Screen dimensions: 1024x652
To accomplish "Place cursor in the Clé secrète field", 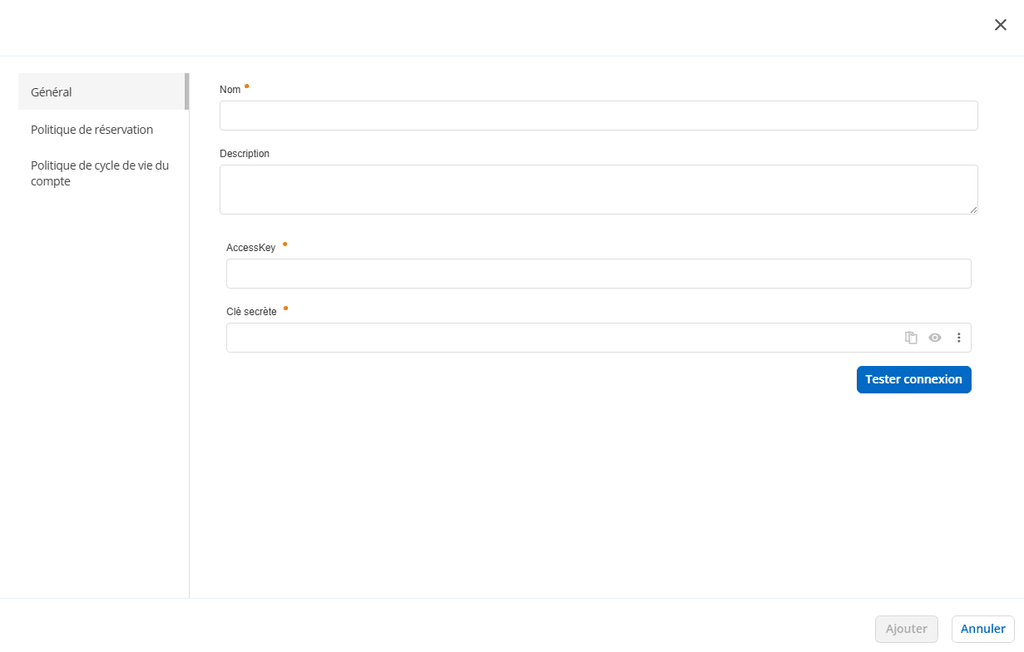I will point(550,337).
